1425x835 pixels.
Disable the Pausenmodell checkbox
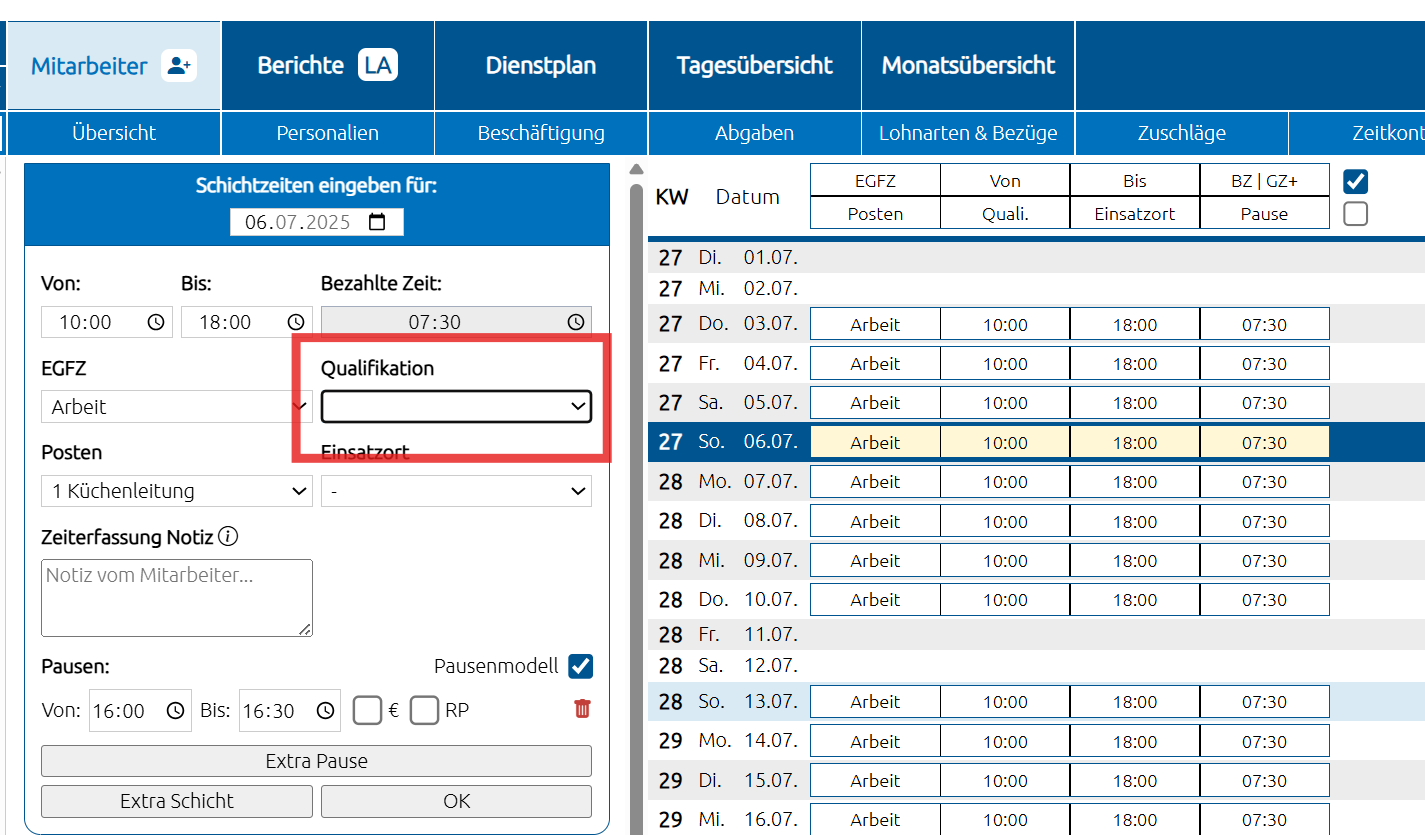click(580, 666)
